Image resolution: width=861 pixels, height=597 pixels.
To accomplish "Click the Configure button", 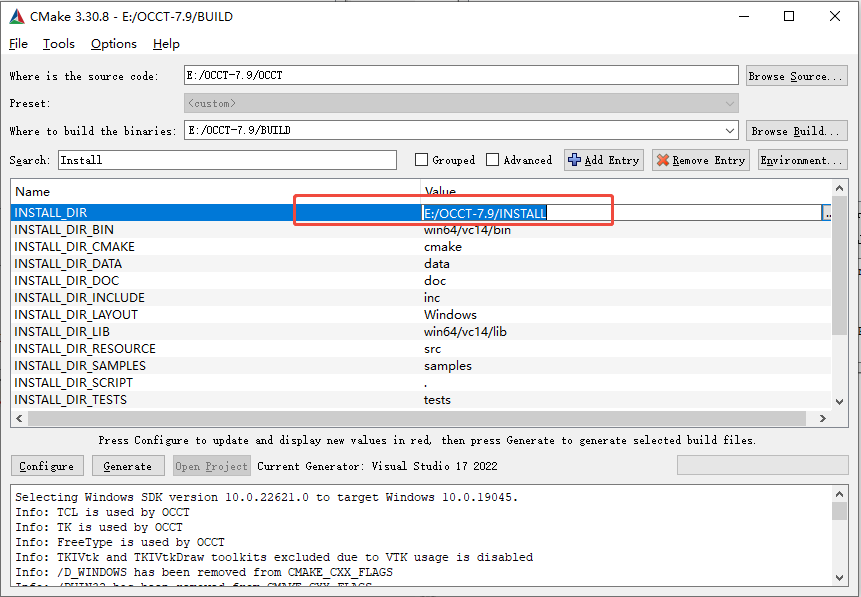I will pos(47,466).
